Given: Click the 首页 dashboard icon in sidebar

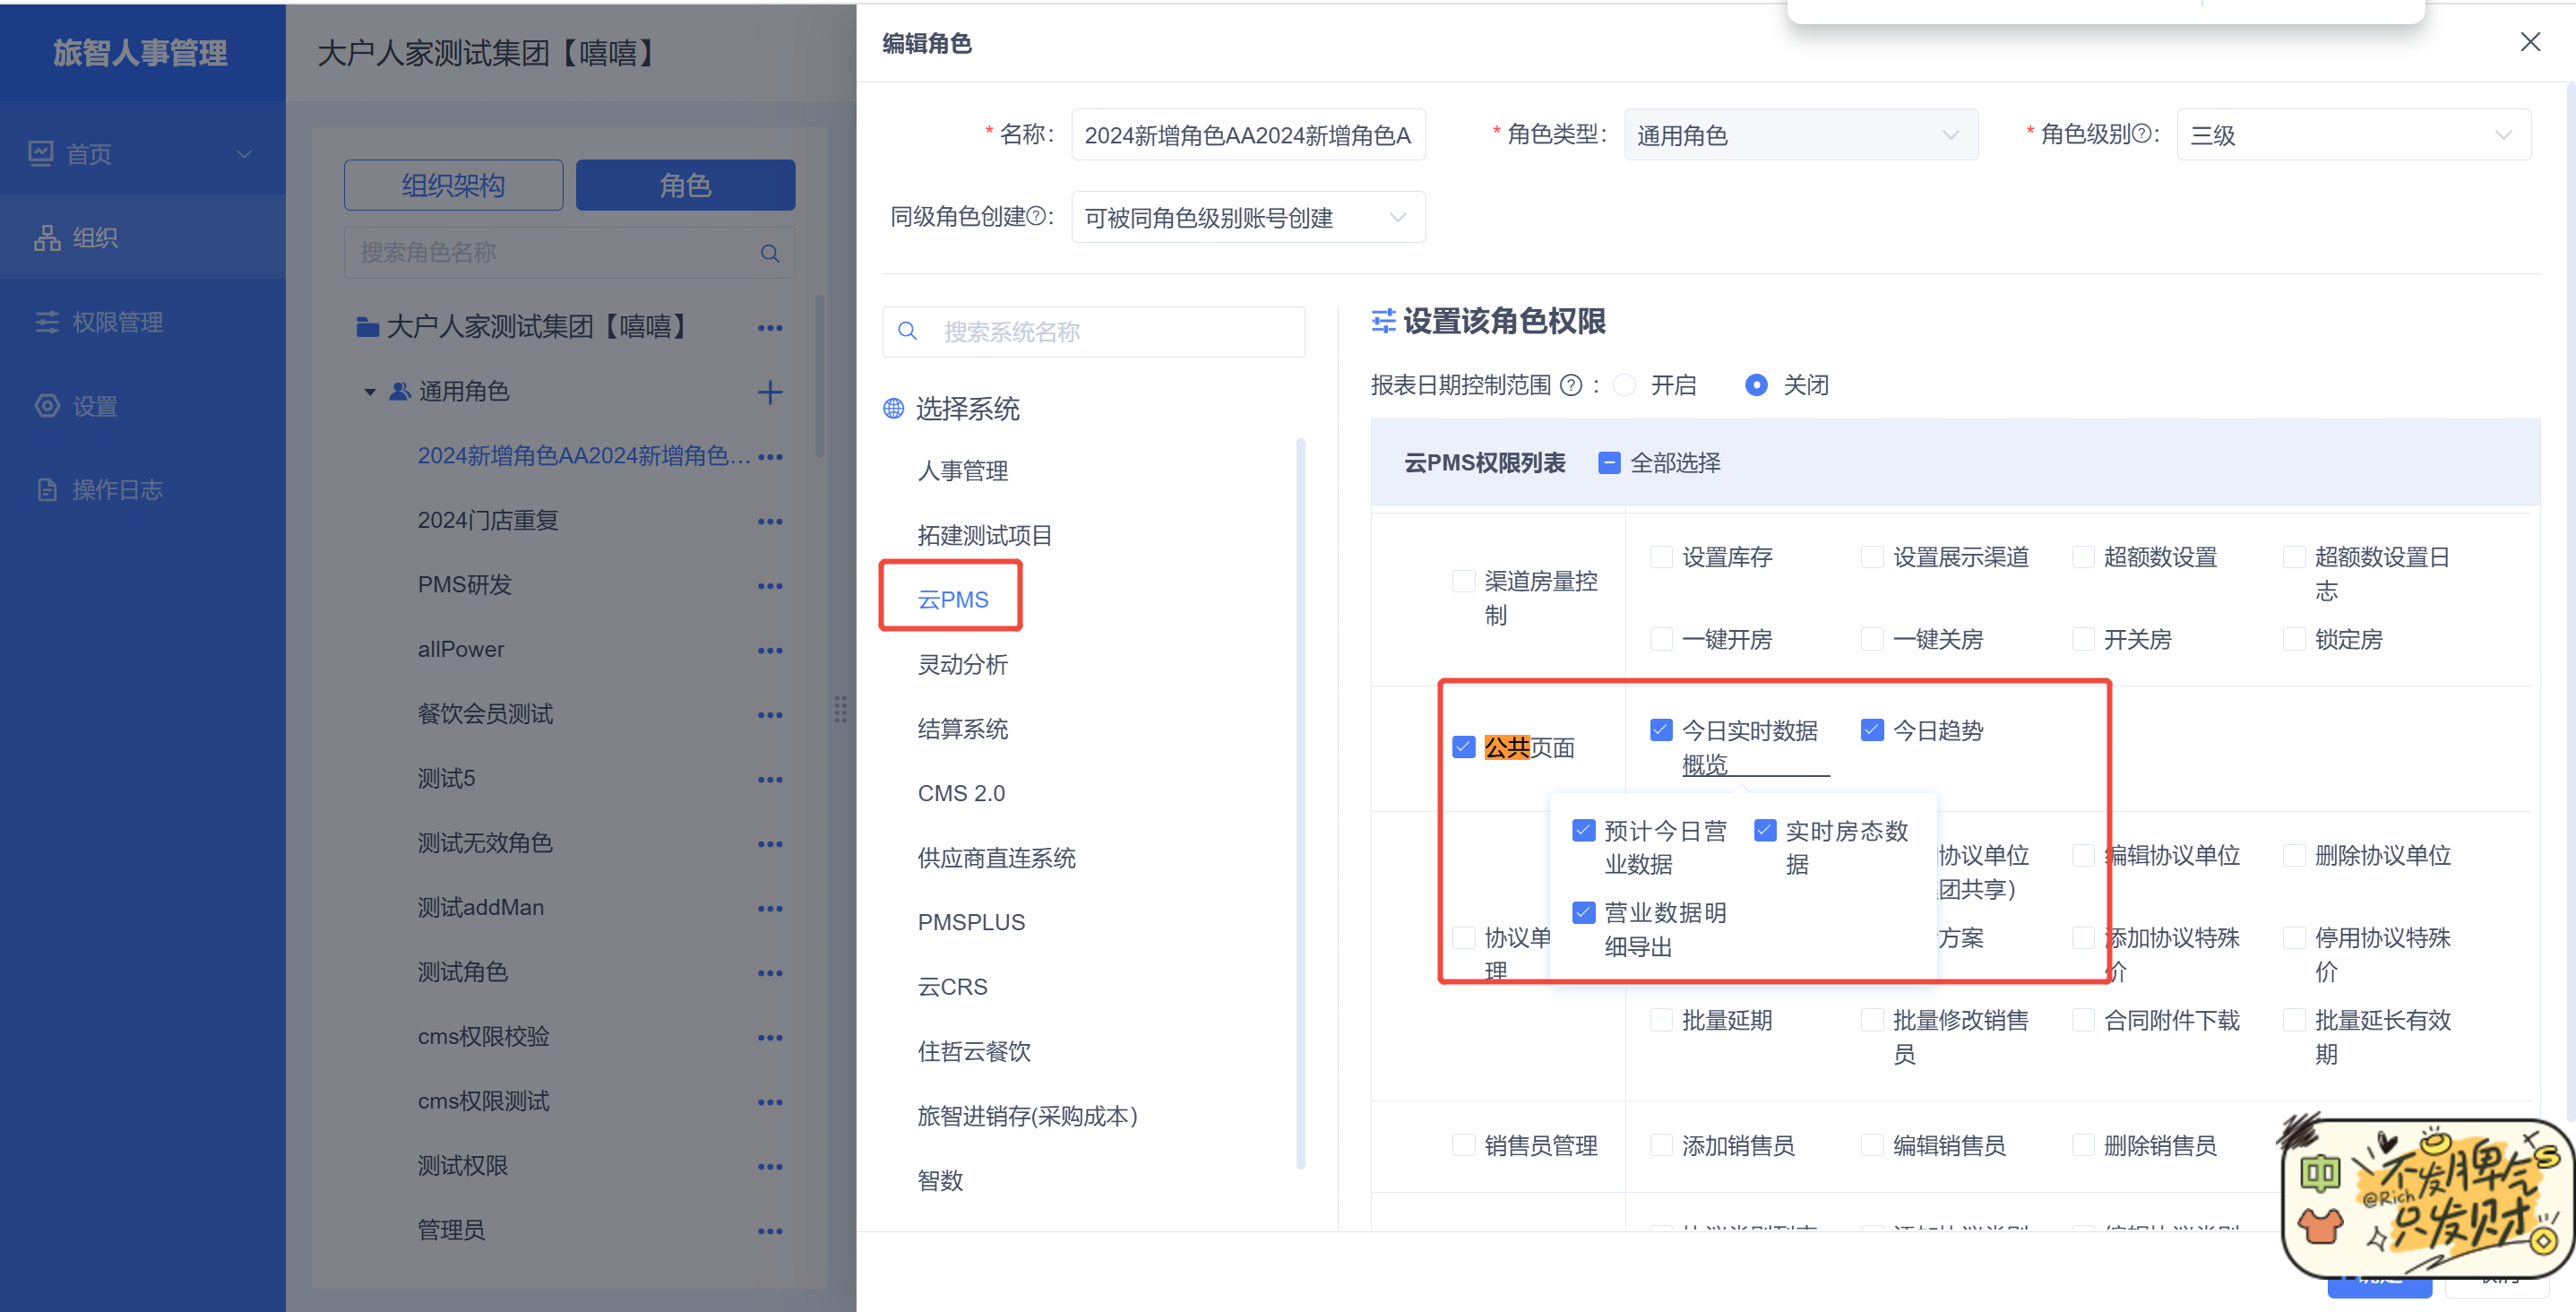Looking at the screenshot, I should tap(41, 153).
